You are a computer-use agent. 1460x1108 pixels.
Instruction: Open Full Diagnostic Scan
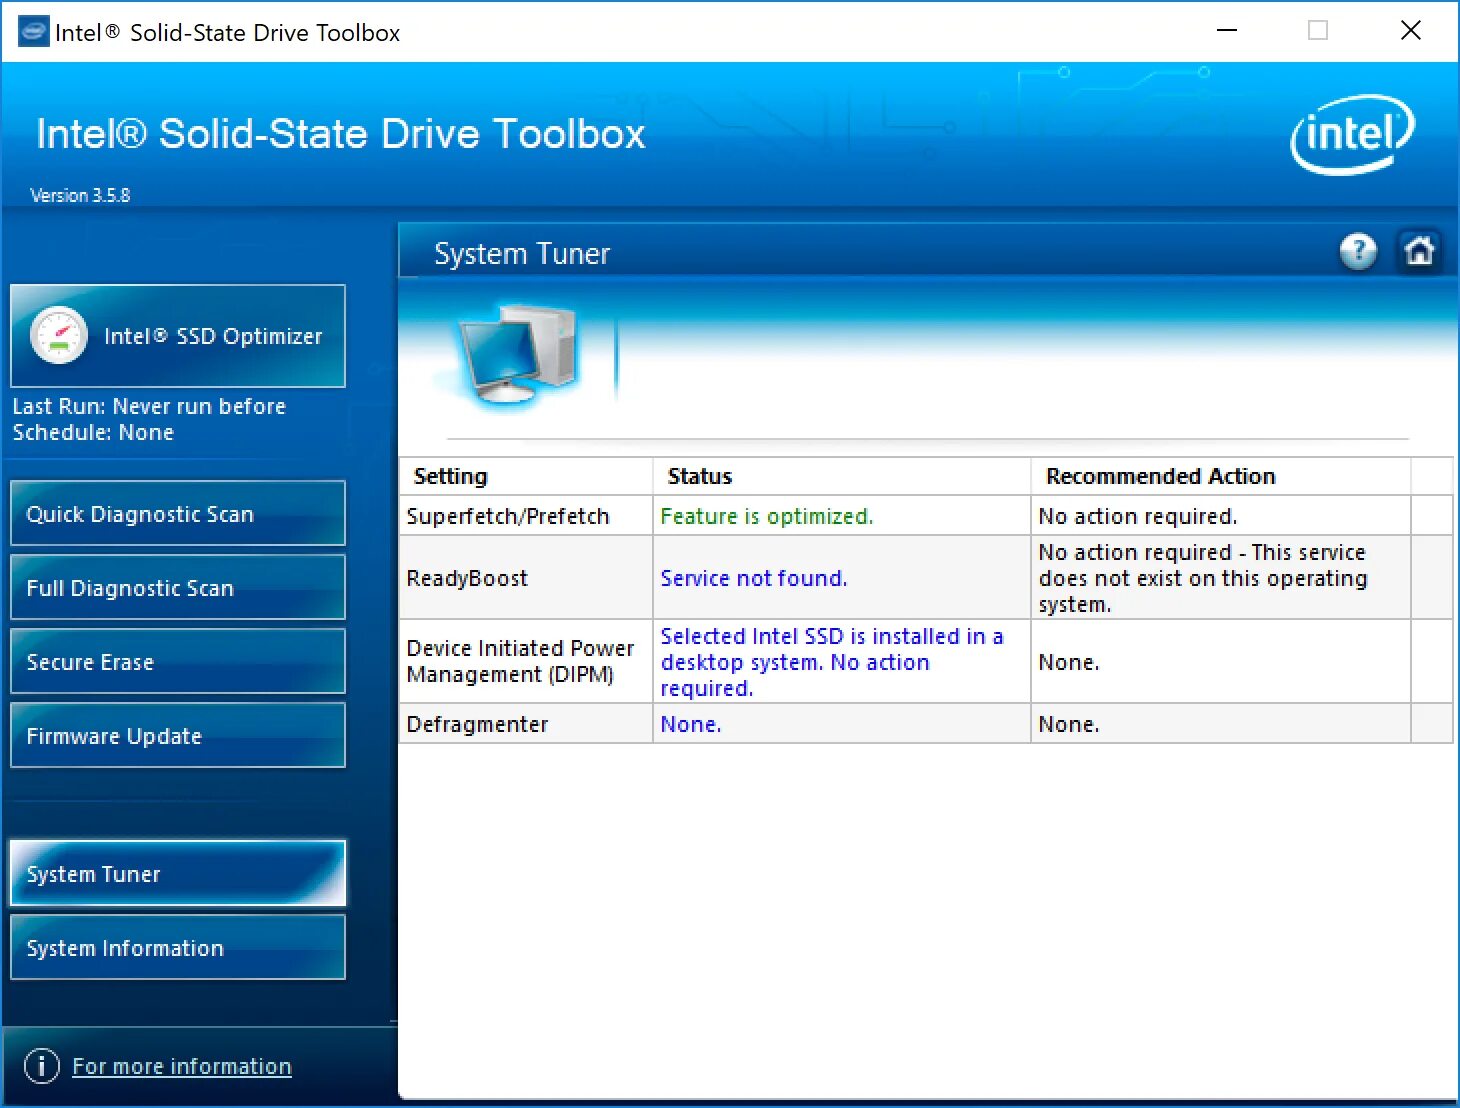(x=177, y=587)
